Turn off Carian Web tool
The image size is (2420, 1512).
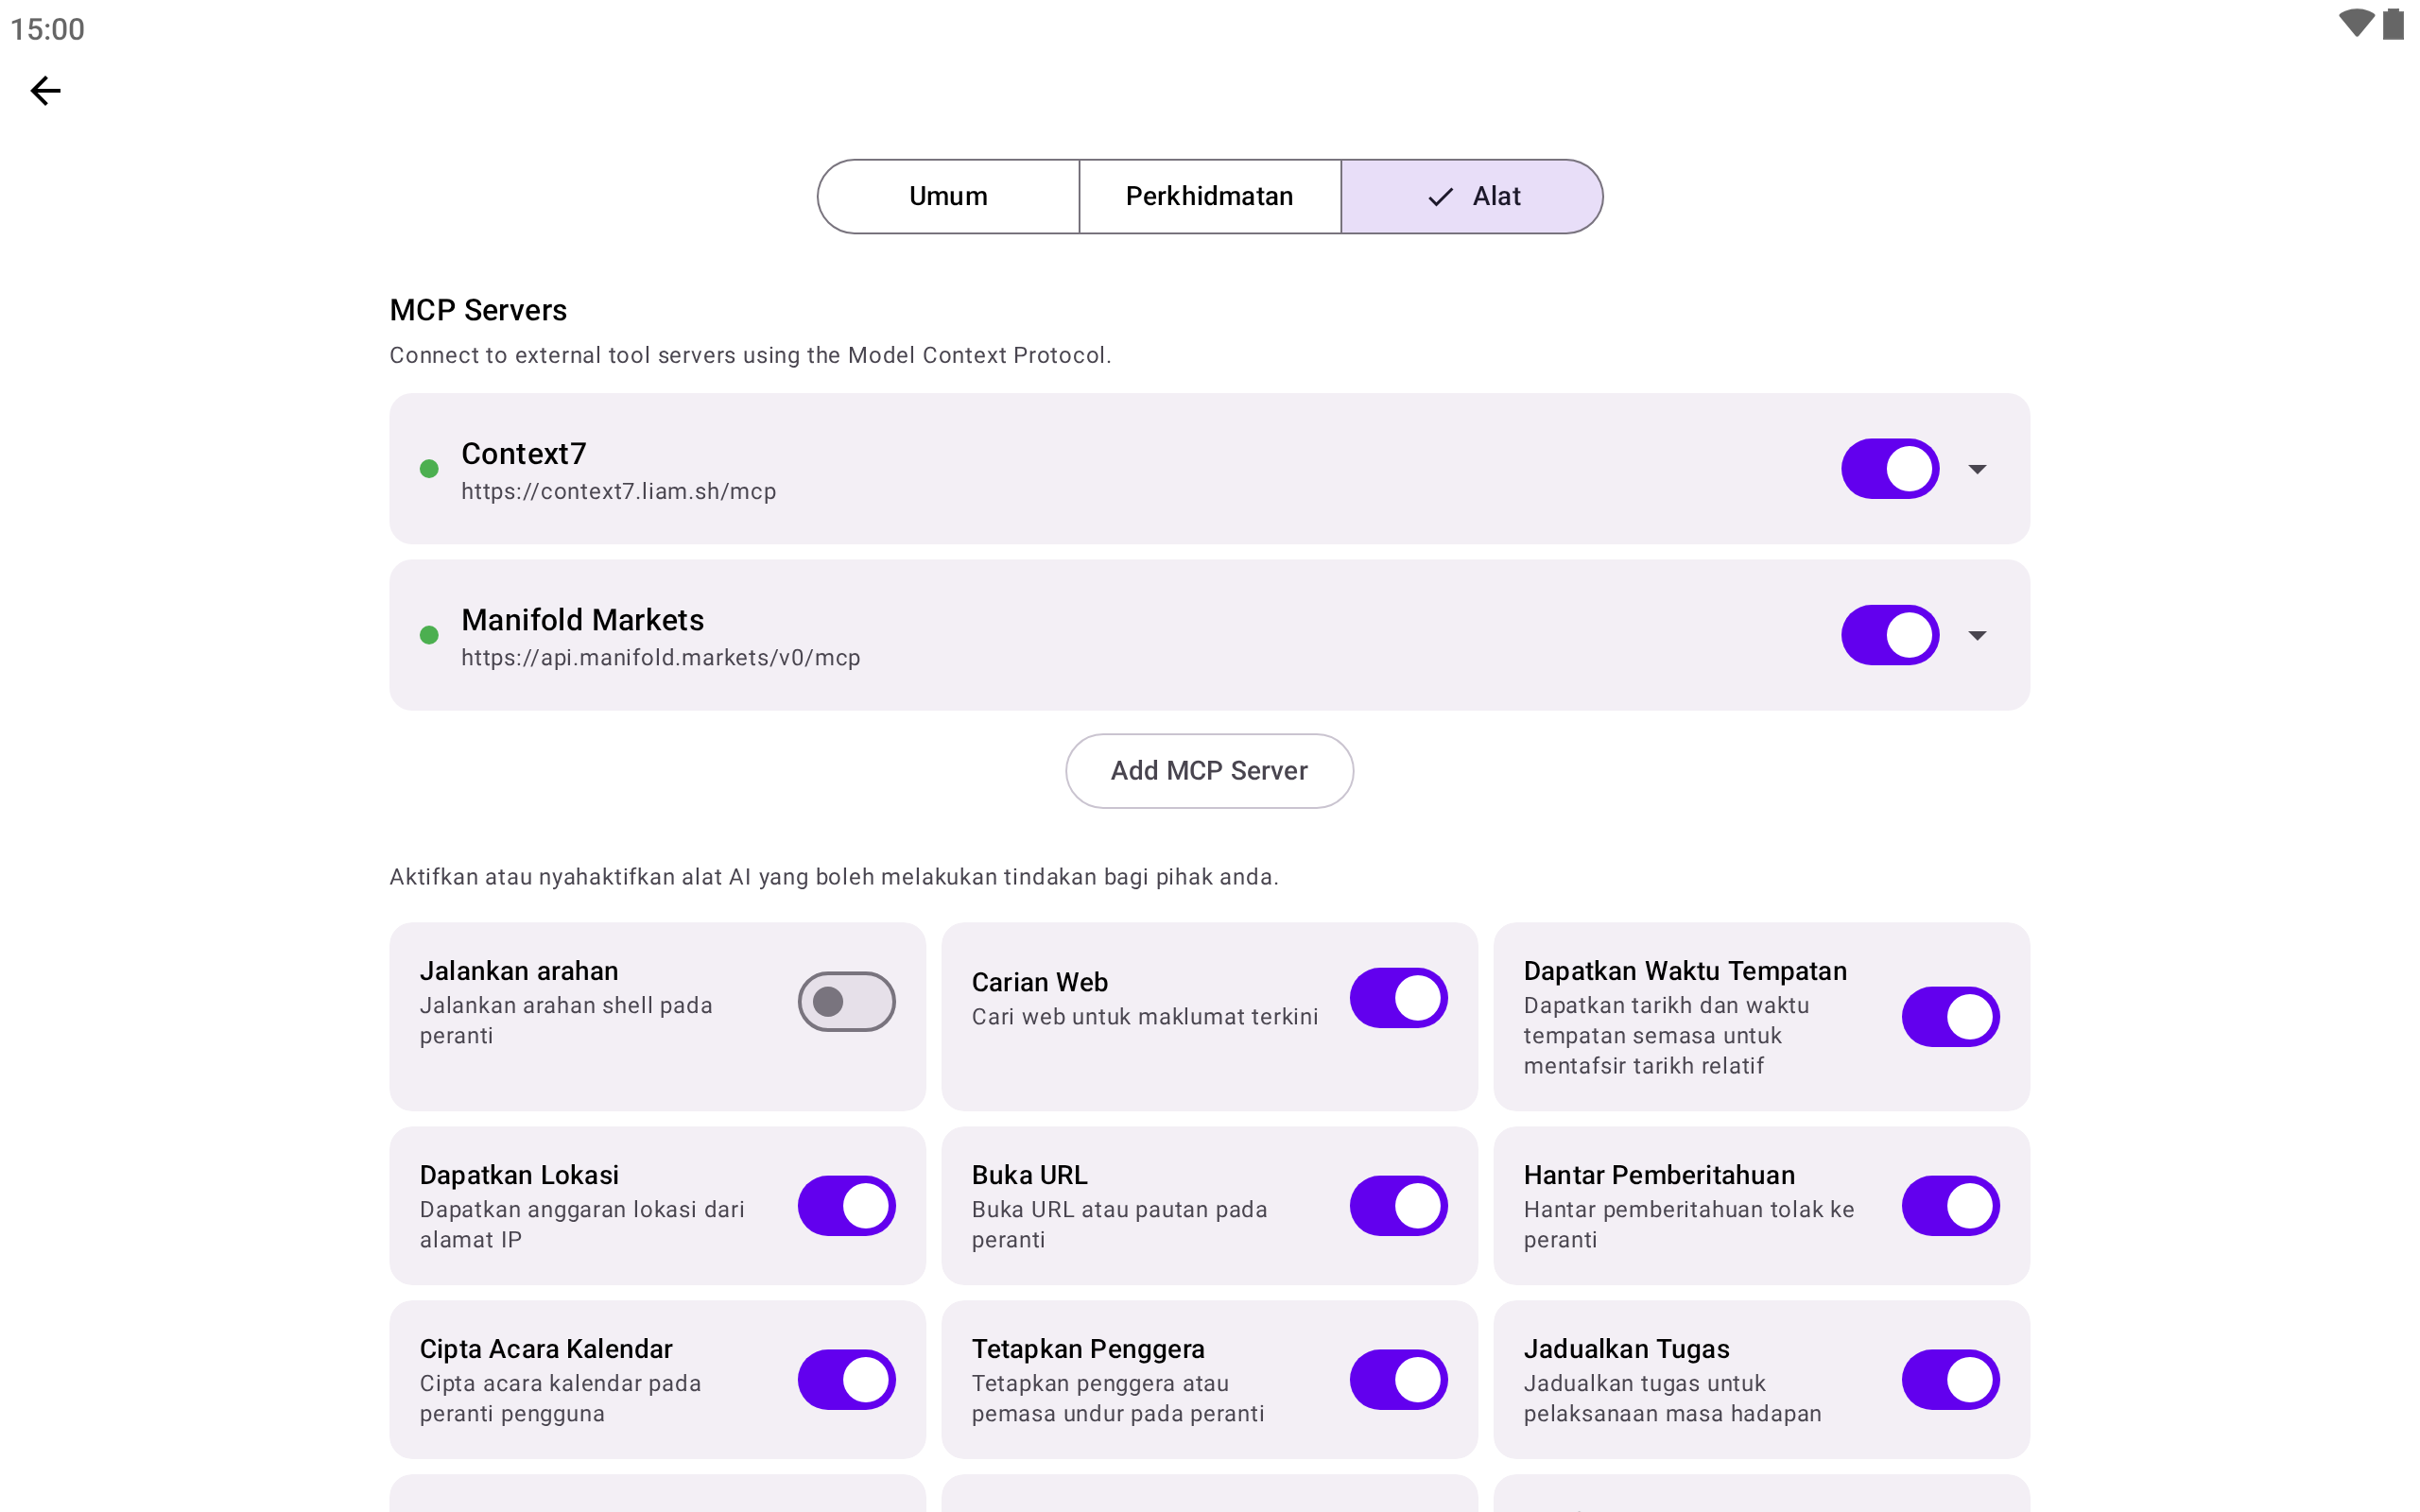pos(1398,998)
